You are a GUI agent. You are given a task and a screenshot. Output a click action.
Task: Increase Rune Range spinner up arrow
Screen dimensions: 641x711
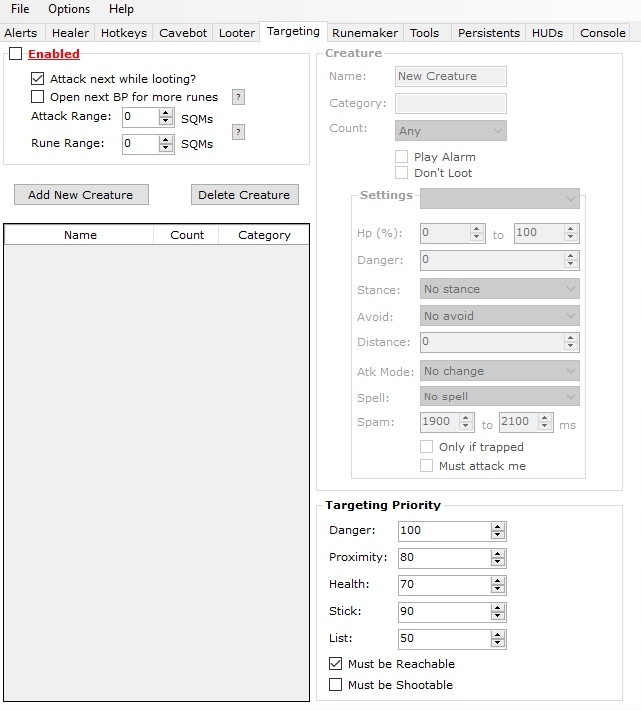(166, 140)
